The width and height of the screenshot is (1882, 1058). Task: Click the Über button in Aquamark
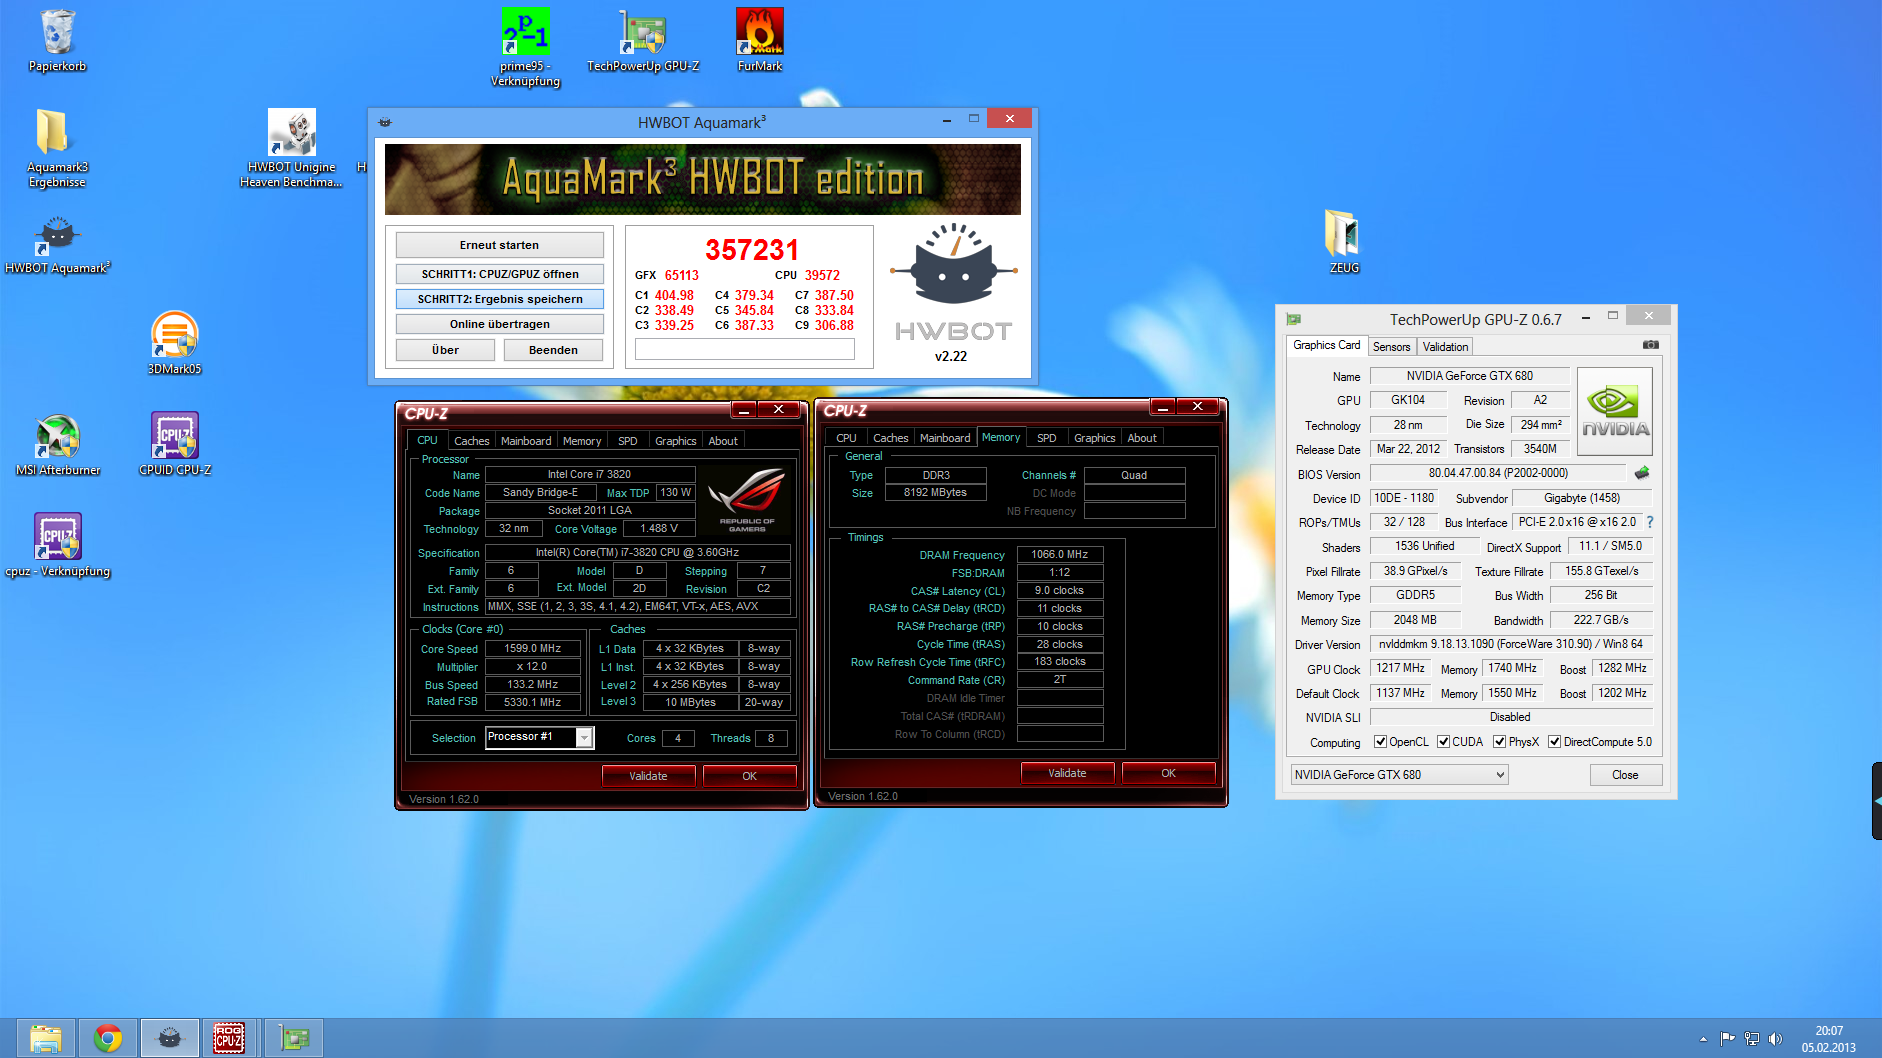tap(445, 350)
